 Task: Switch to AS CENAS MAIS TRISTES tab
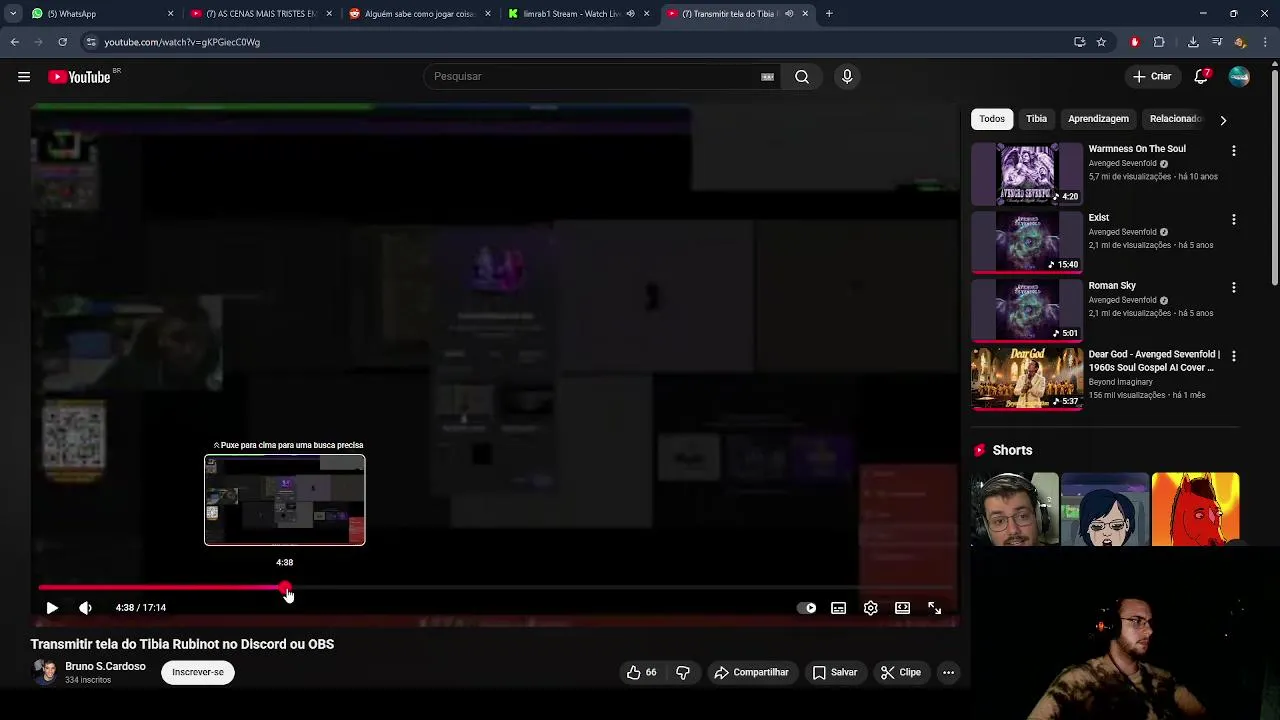[x=260, y=14]
